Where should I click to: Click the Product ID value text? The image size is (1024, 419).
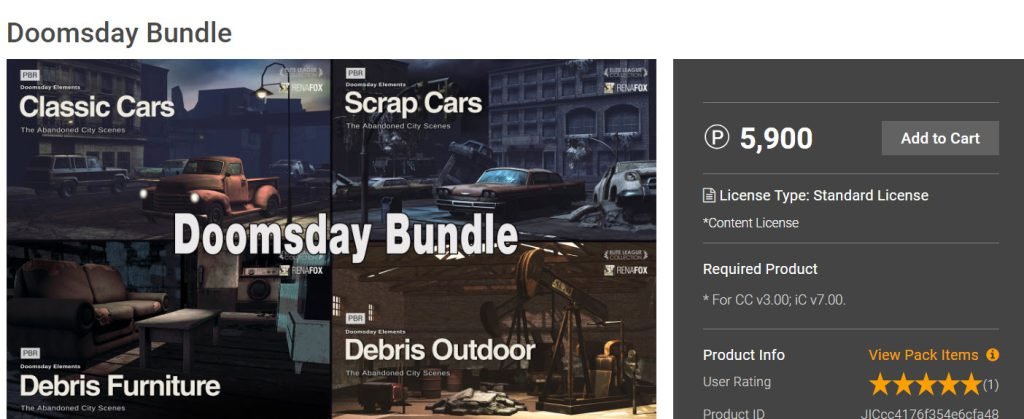[929, 414]
